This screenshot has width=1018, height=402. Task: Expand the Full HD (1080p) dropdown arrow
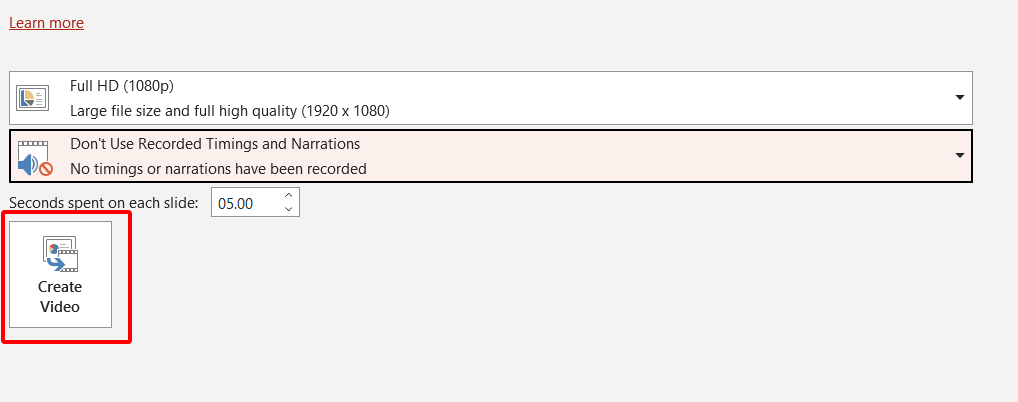click(x=959, y=97)
